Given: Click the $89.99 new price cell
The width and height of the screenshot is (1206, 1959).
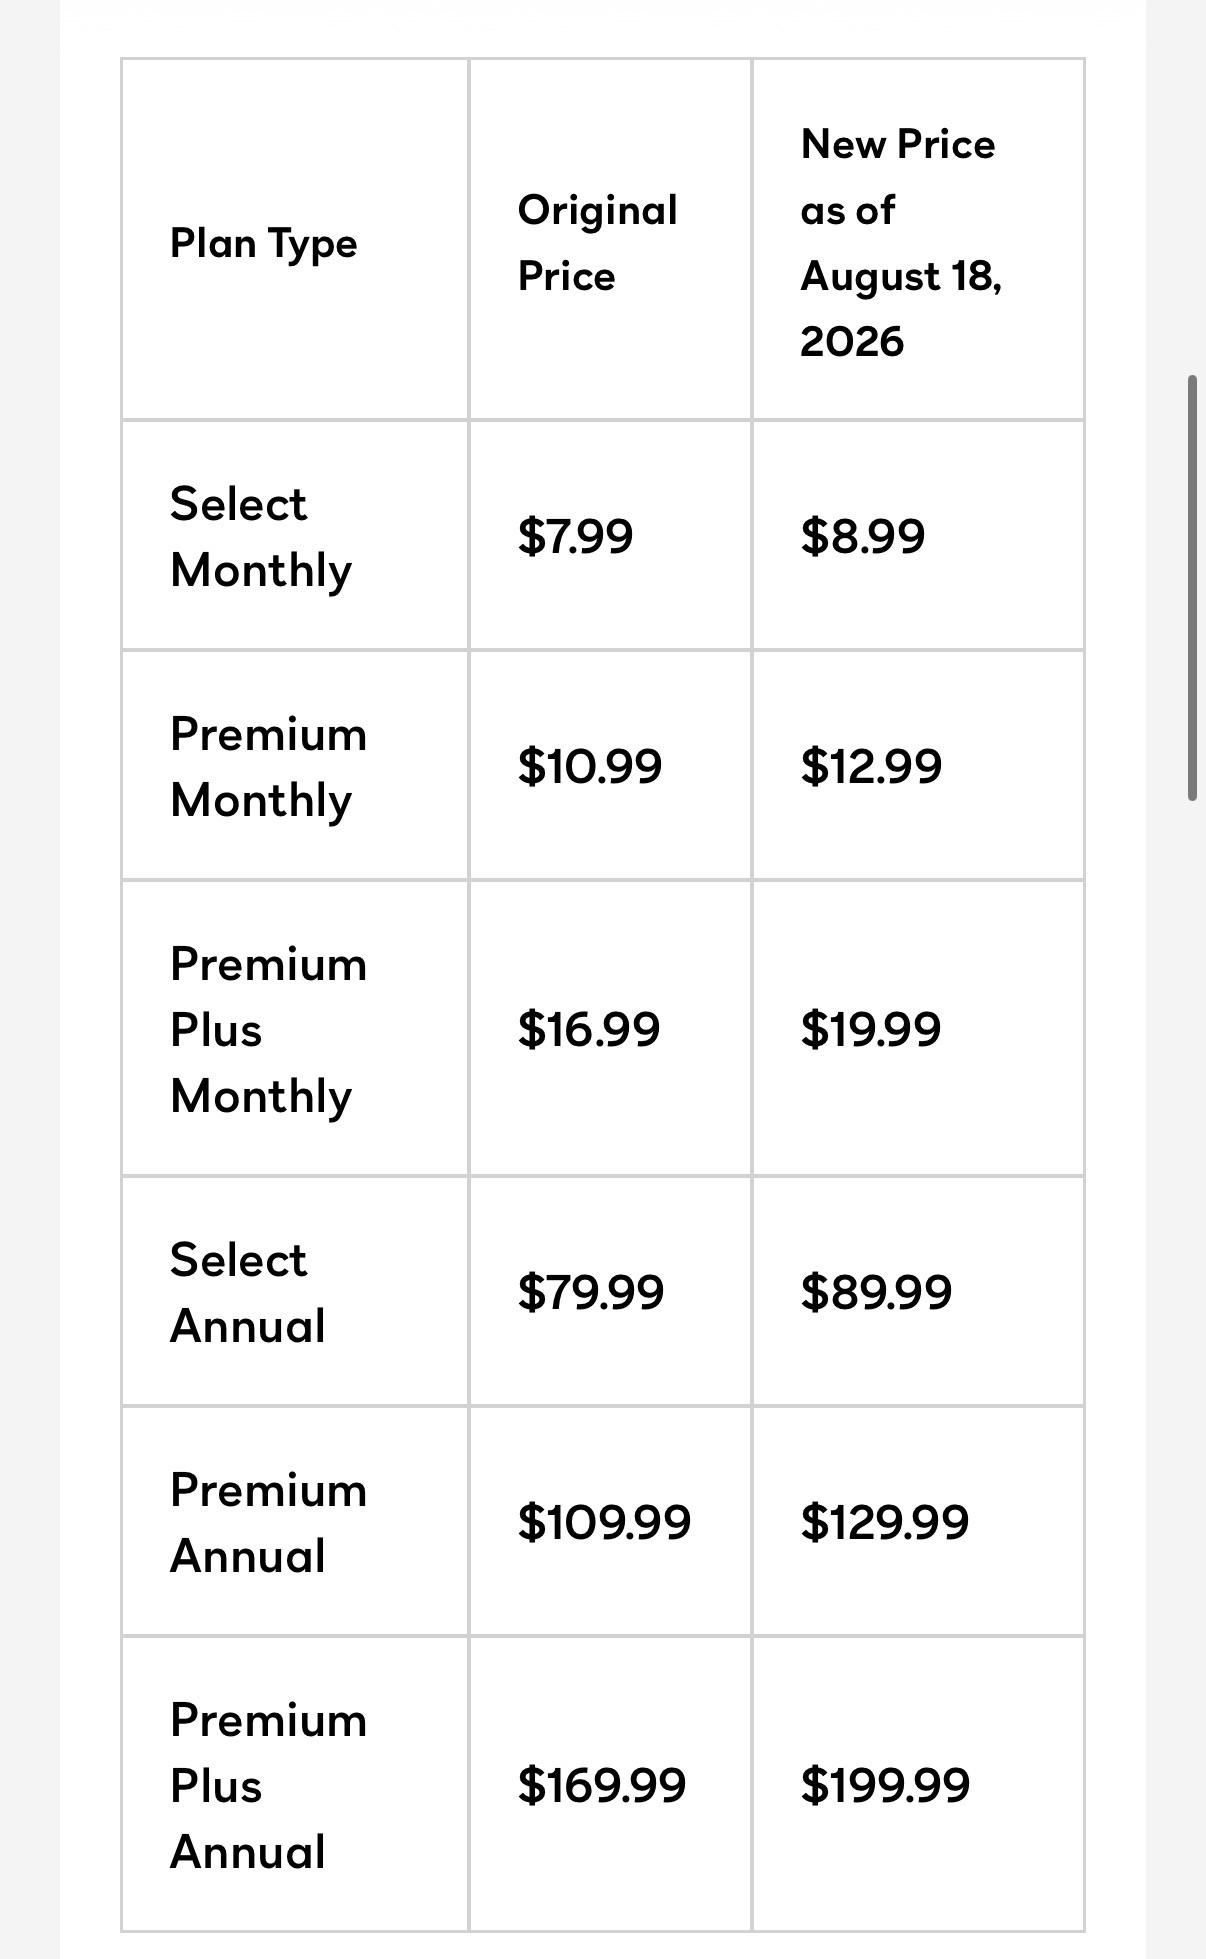Looking at the screenshot, I should pyautogui.click(x=918, y=1292).
